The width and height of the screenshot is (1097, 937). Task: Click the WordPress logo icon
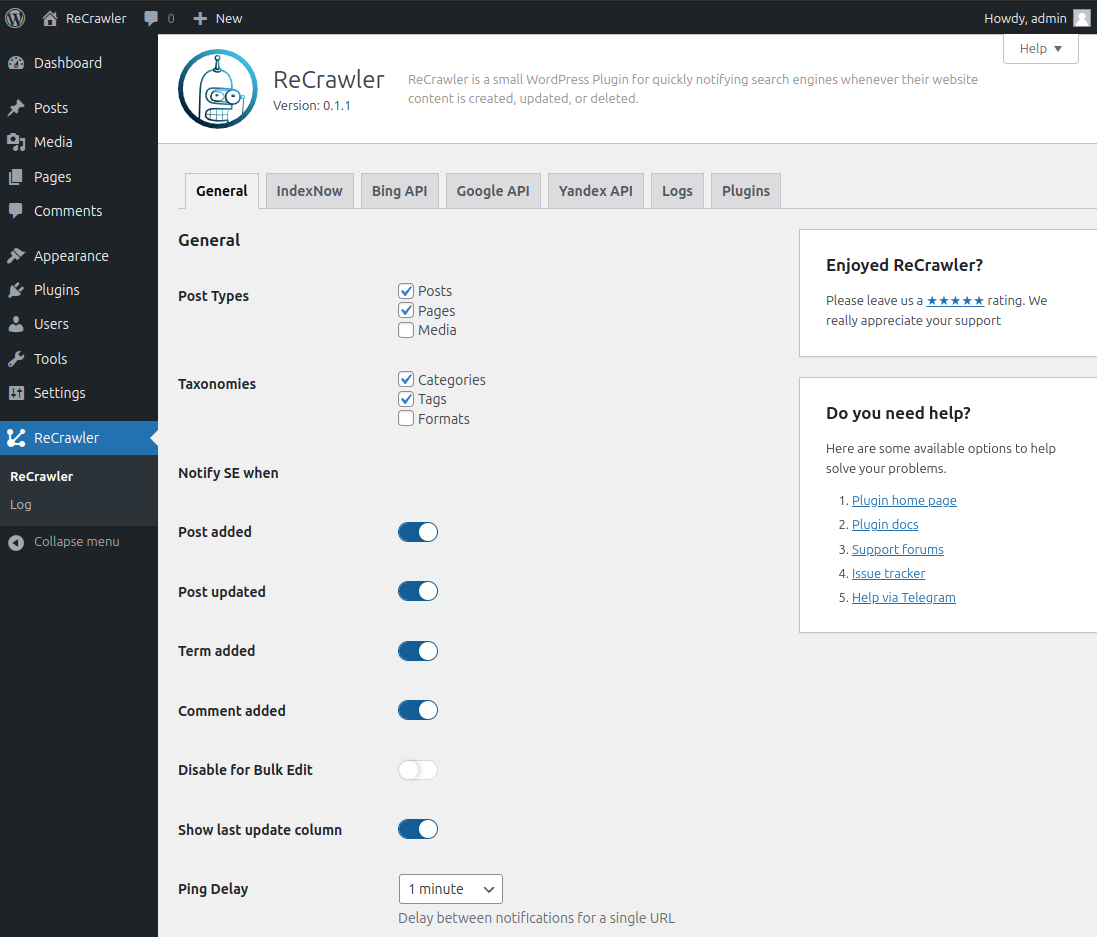[15, 18]
